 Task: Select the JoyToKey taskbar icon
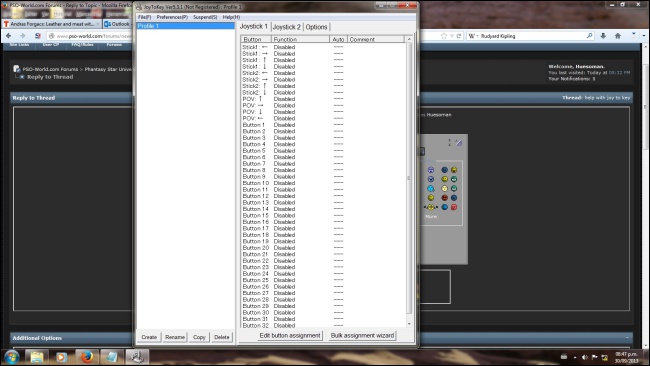[137, 356]
